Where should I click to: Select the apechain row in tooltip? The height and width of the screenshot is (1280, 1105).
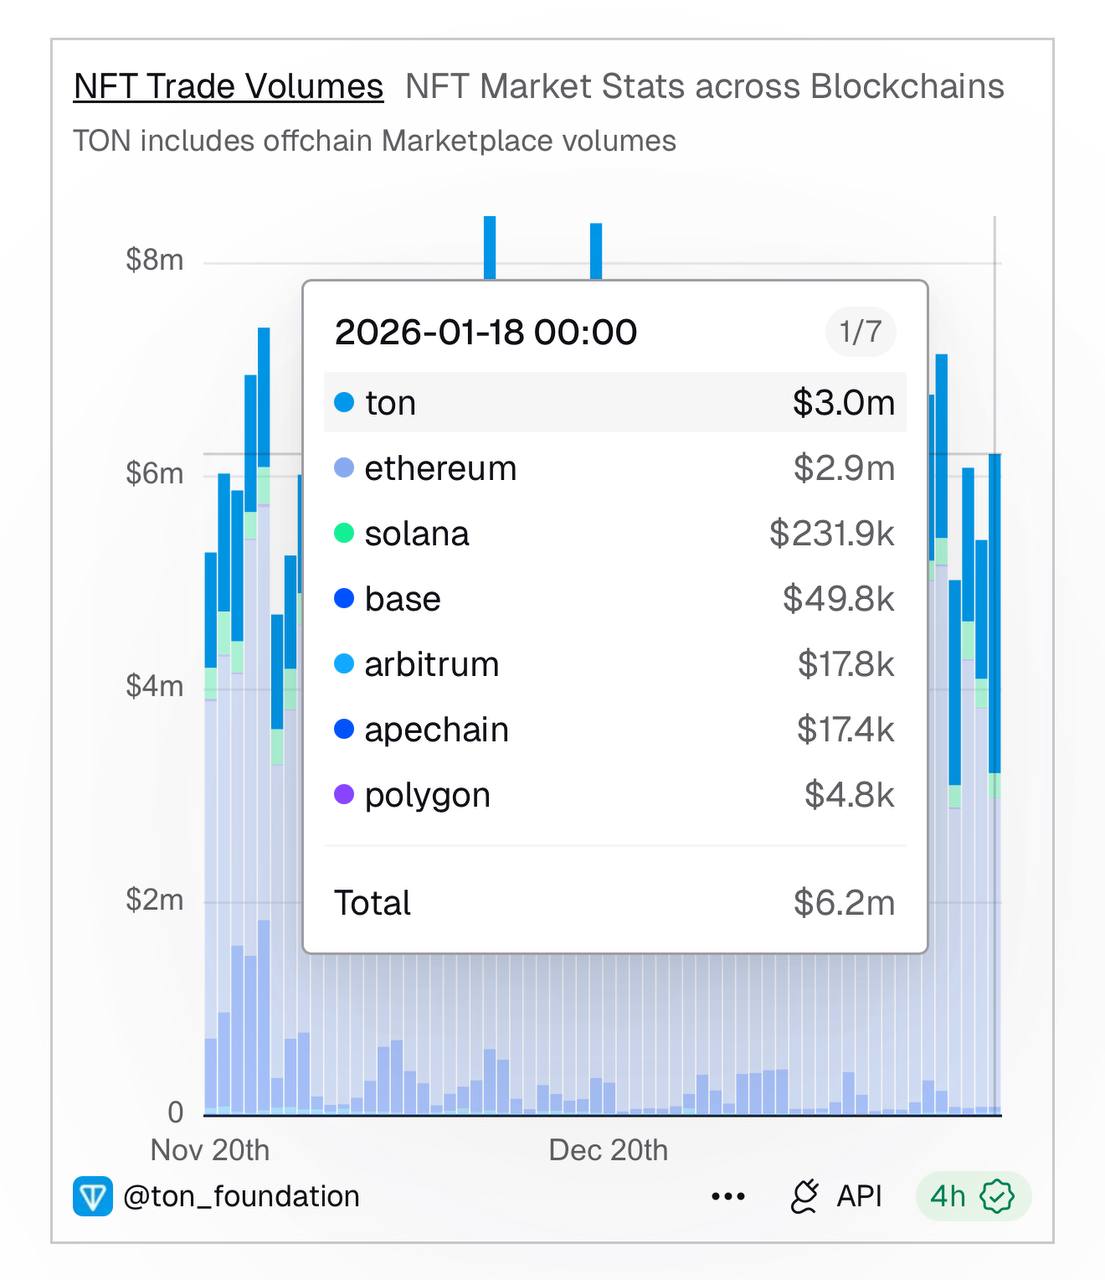click(x=614, y=730)
